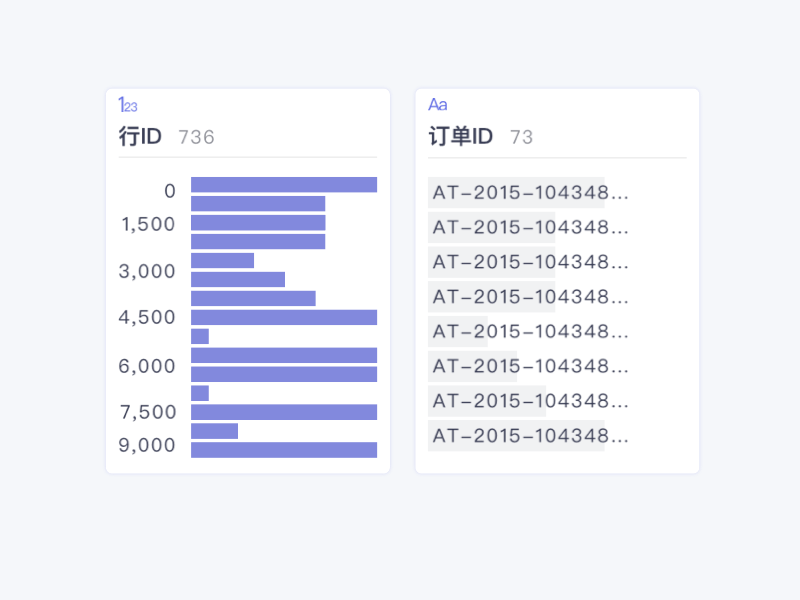Select the 订单ID column title
The height and width of the screenshot is (600, 800).
click(x=460, y=137)
